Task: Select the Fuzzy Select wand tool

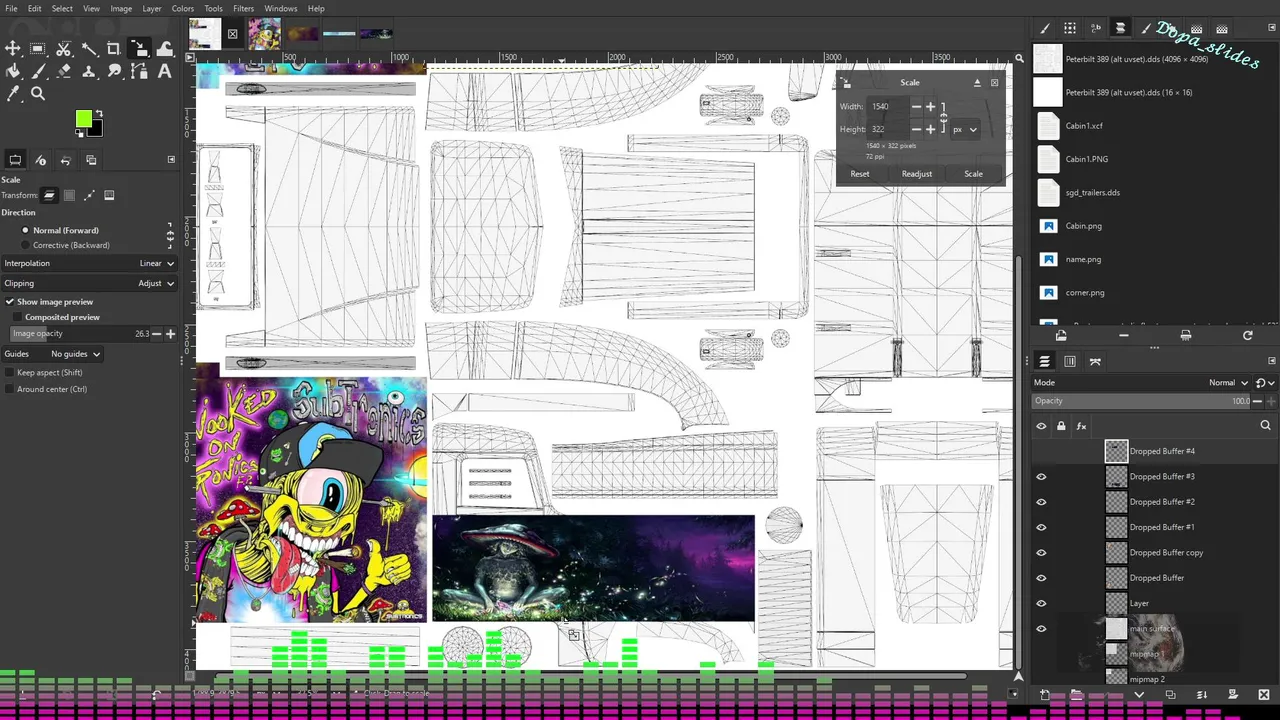Action: pyautogui.click(x=89, y=49)
